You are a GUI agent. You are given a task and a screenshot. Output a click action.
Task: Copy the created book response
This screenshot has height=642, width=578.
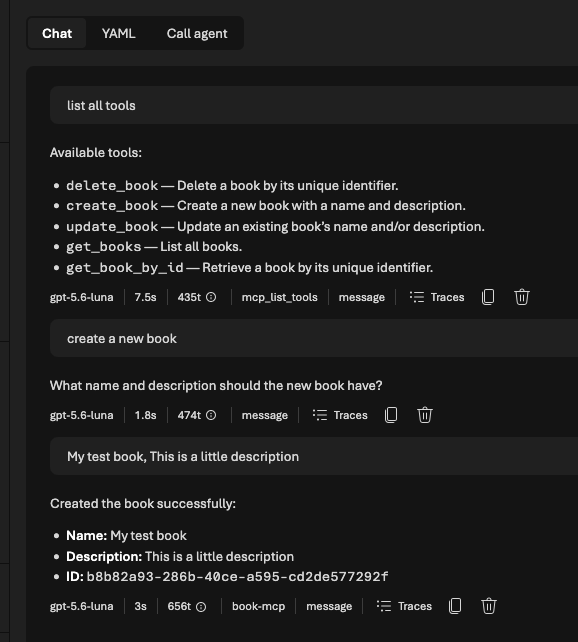point(455,606)
